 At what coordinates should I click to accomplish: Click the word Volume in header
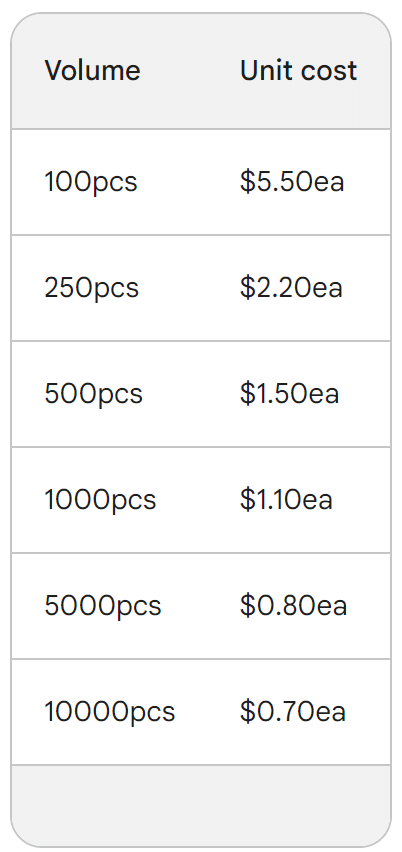click(92, 71)
